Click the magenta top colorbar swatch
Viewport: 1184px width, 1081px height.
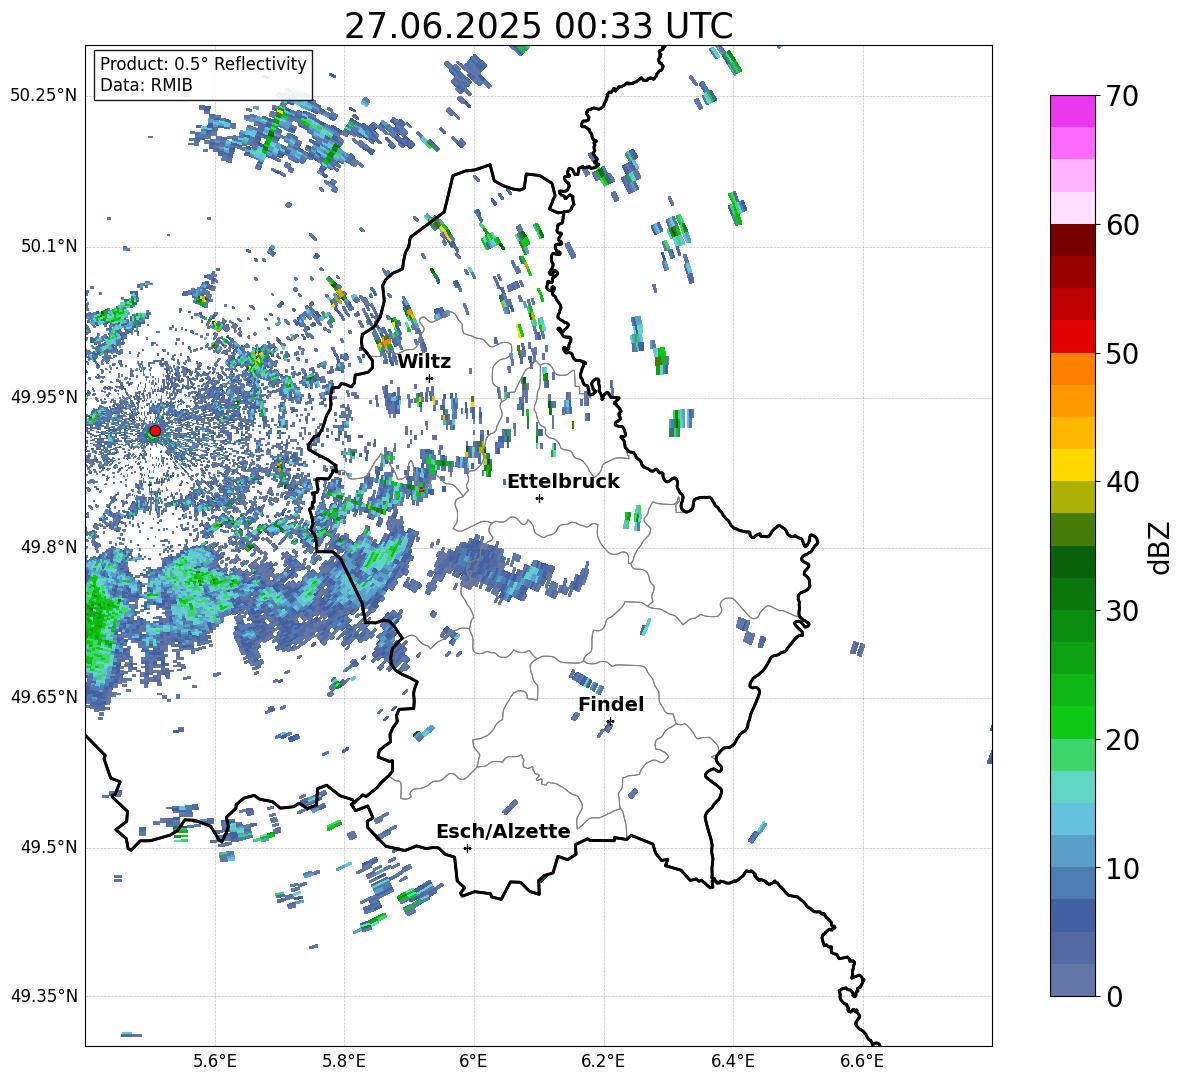click(1072, 111)
